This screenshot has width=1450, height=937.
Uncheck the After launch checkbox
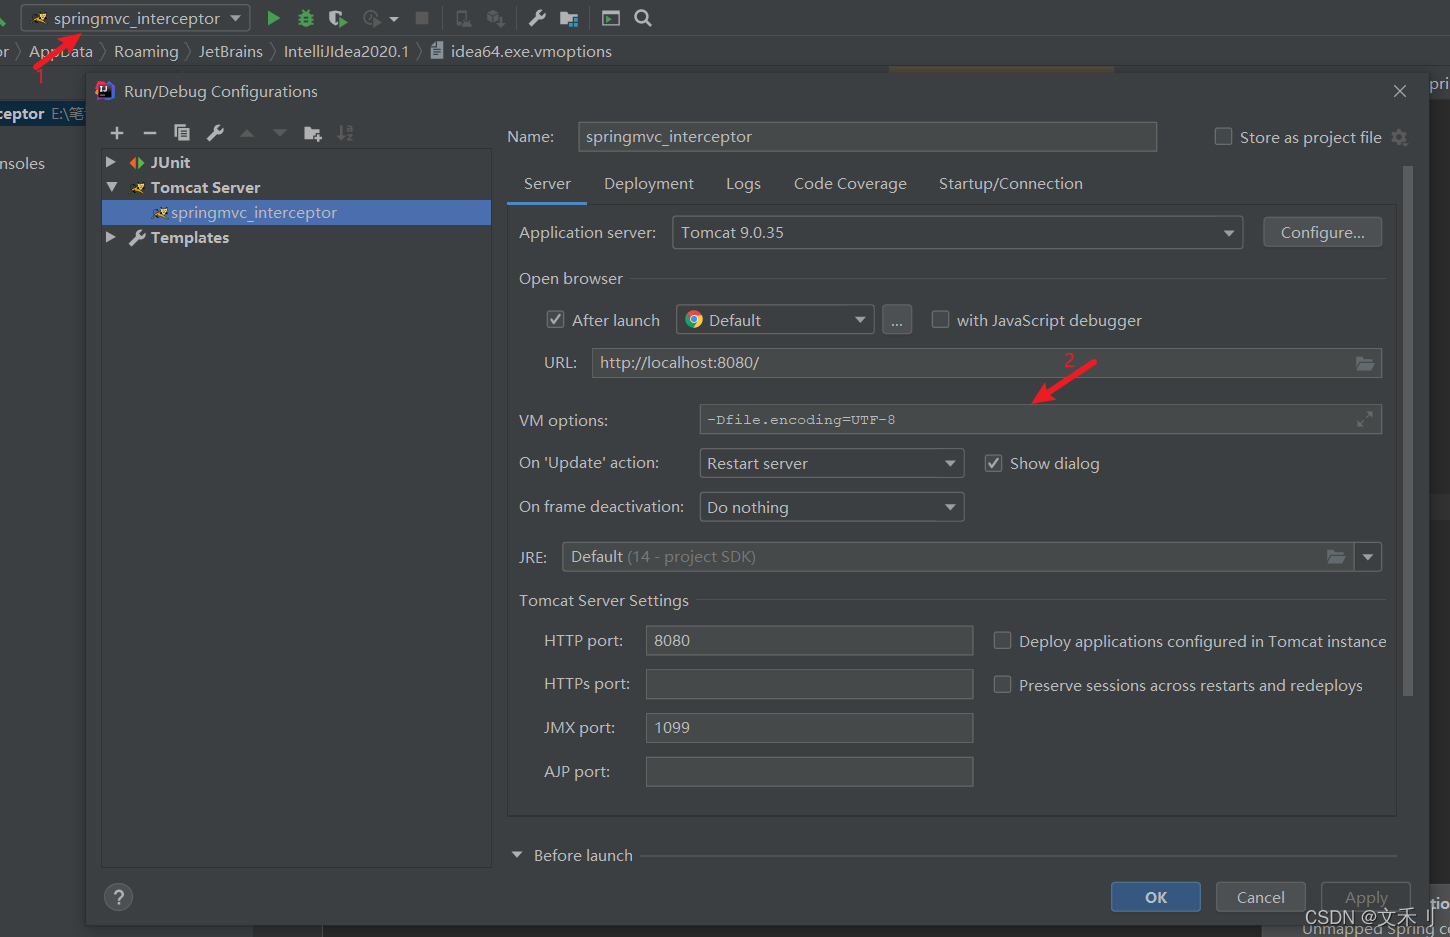pyautogui.click(x=555, y=319)
